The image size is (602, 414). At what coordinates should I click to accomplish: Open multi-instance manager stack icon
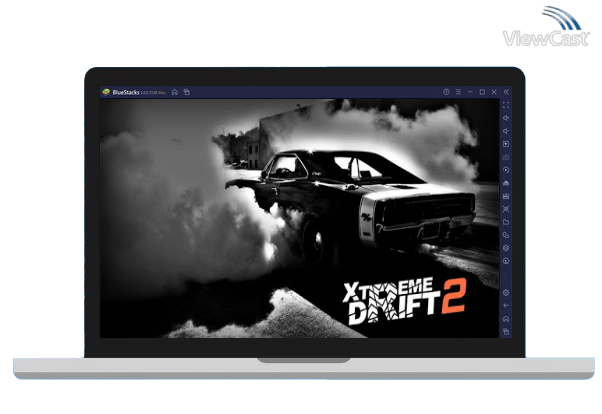pyautogui.click(x=506, y=248)
